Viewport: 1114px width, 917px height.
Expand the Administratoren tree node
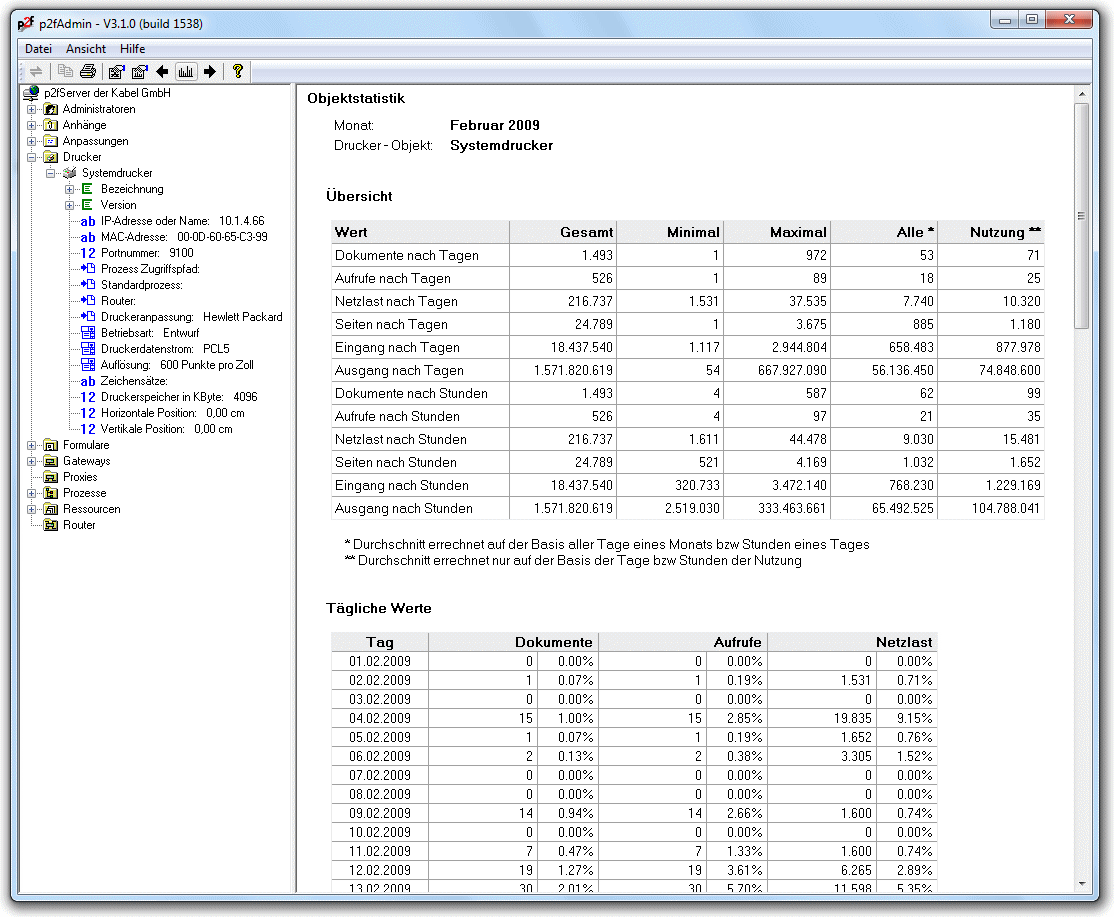31,109
